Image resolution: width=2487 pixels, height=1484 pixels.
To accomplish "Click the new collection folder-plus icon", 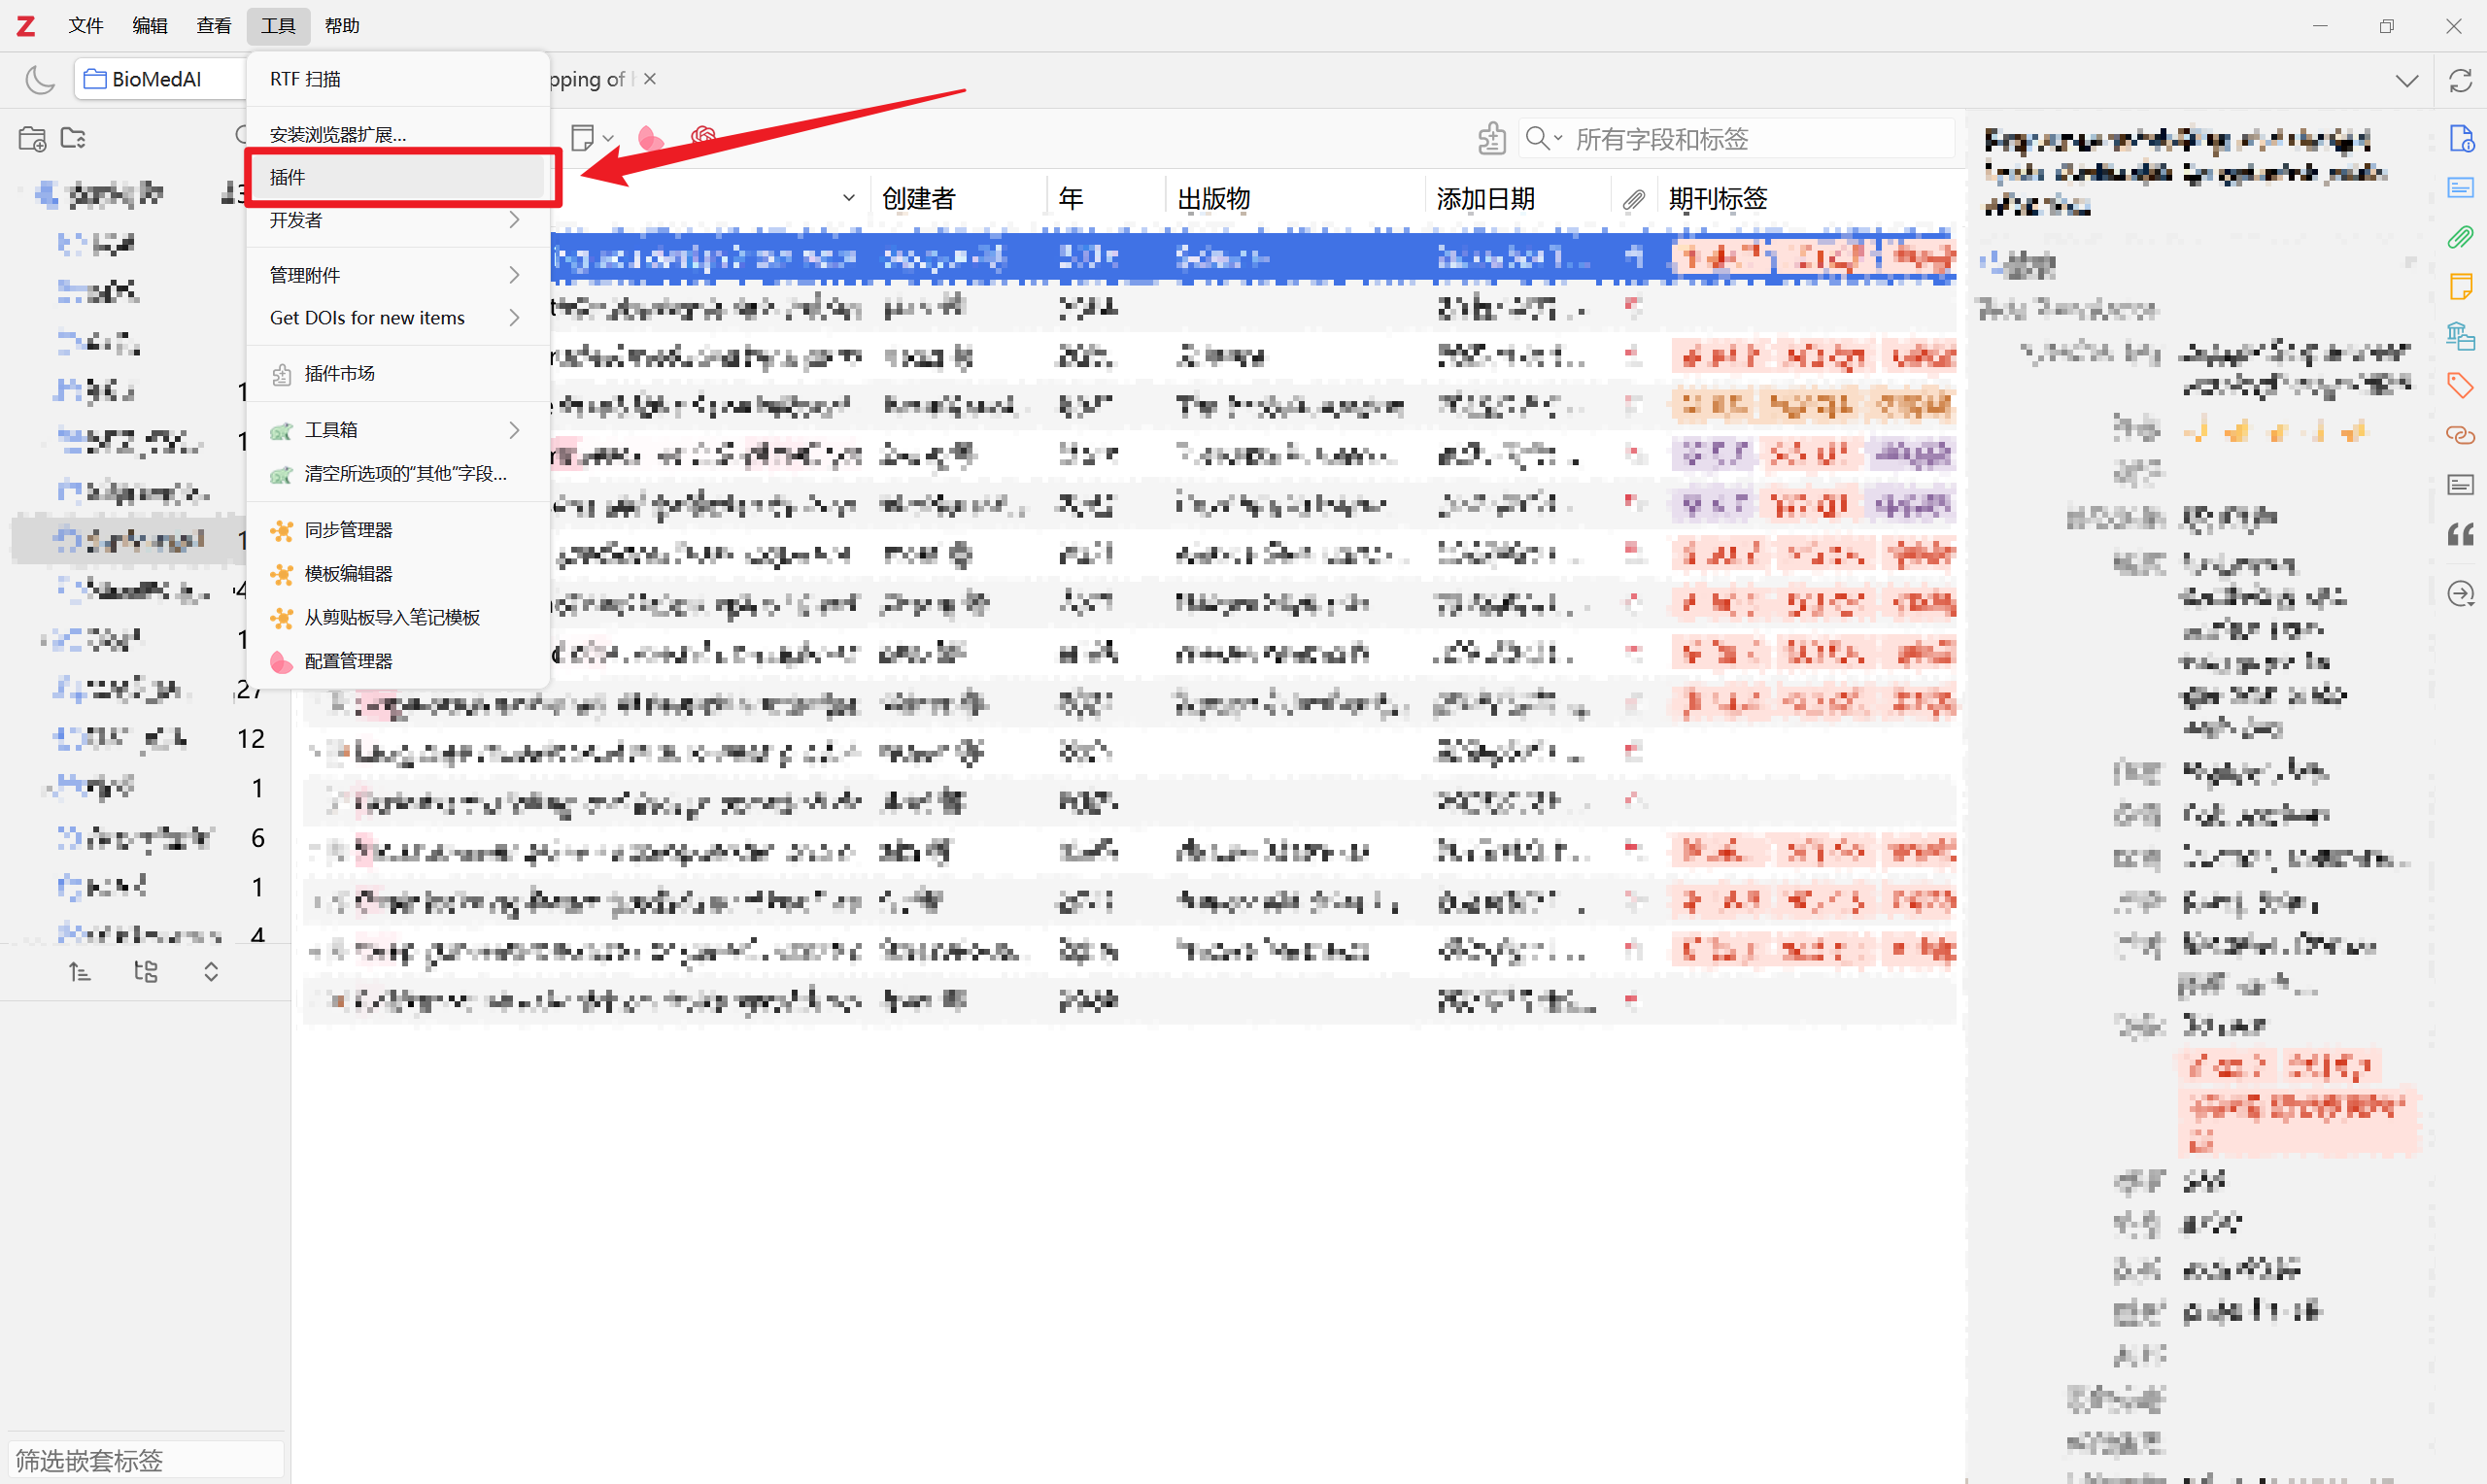I will pyautogui.click(x=32, y=139).
